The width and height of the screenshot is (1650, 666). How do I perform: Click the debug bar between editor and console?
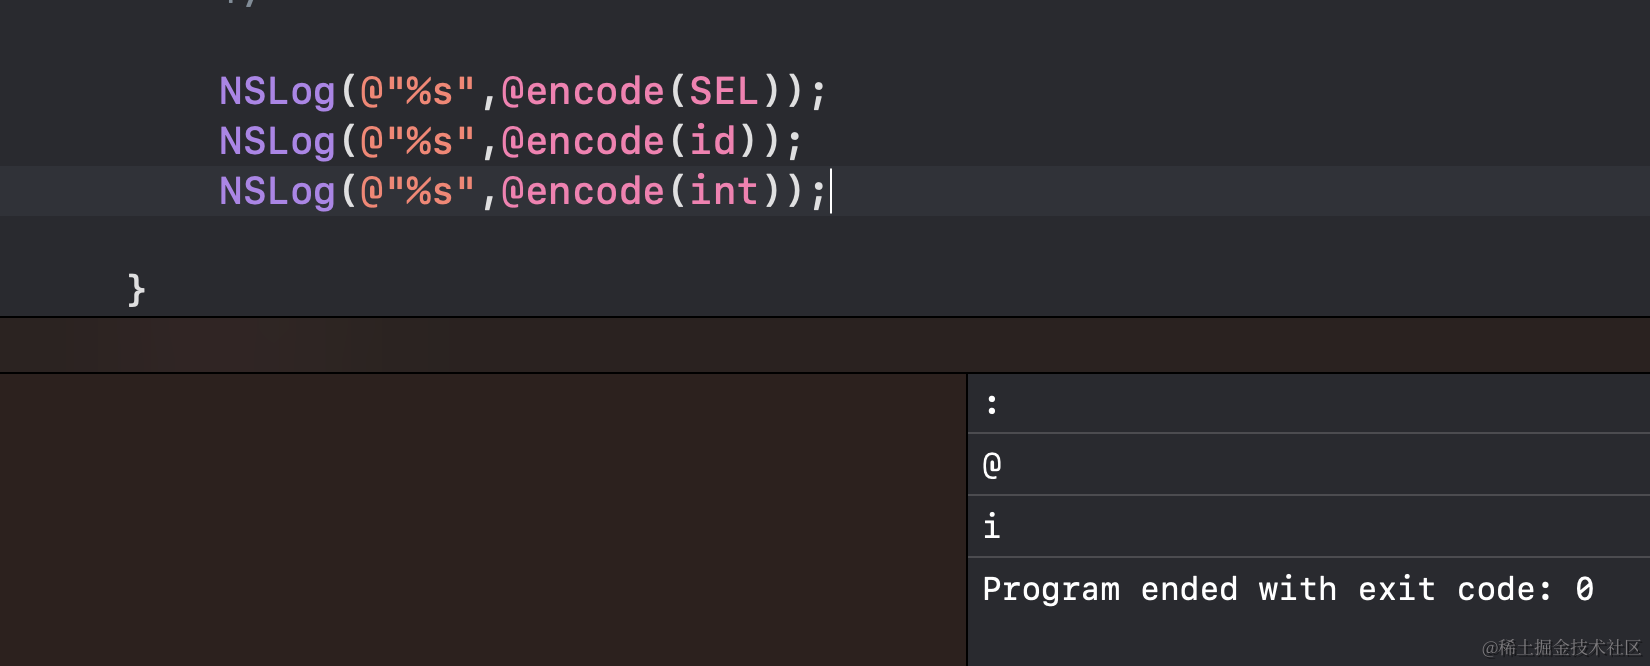(x=824, y=346)
